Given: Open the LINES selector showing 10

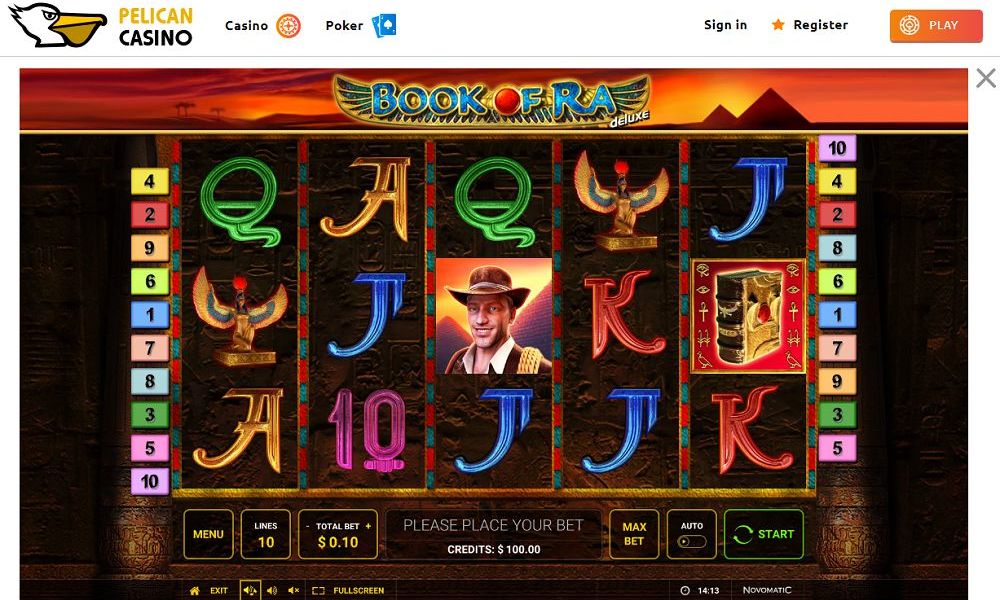Looking at the screenshot, I should (266, 534).
